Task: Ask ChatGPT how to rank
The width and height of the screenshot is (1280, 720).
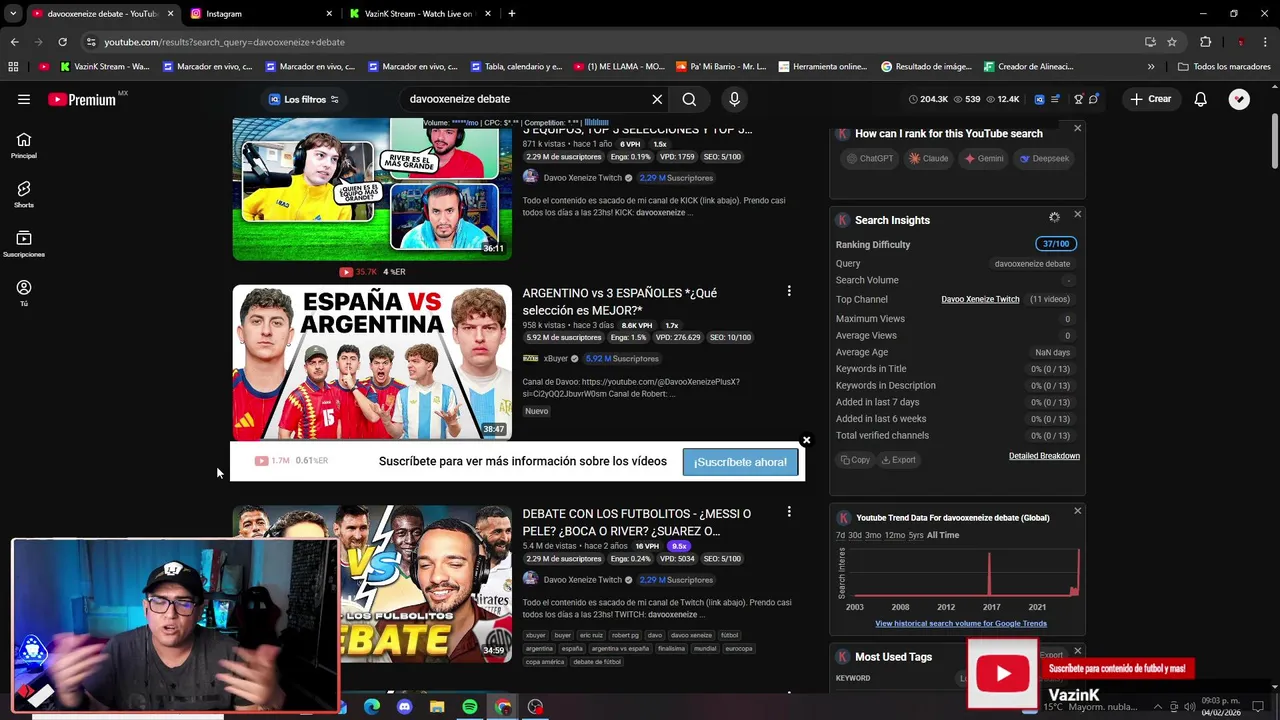Action: coord(869,158)
